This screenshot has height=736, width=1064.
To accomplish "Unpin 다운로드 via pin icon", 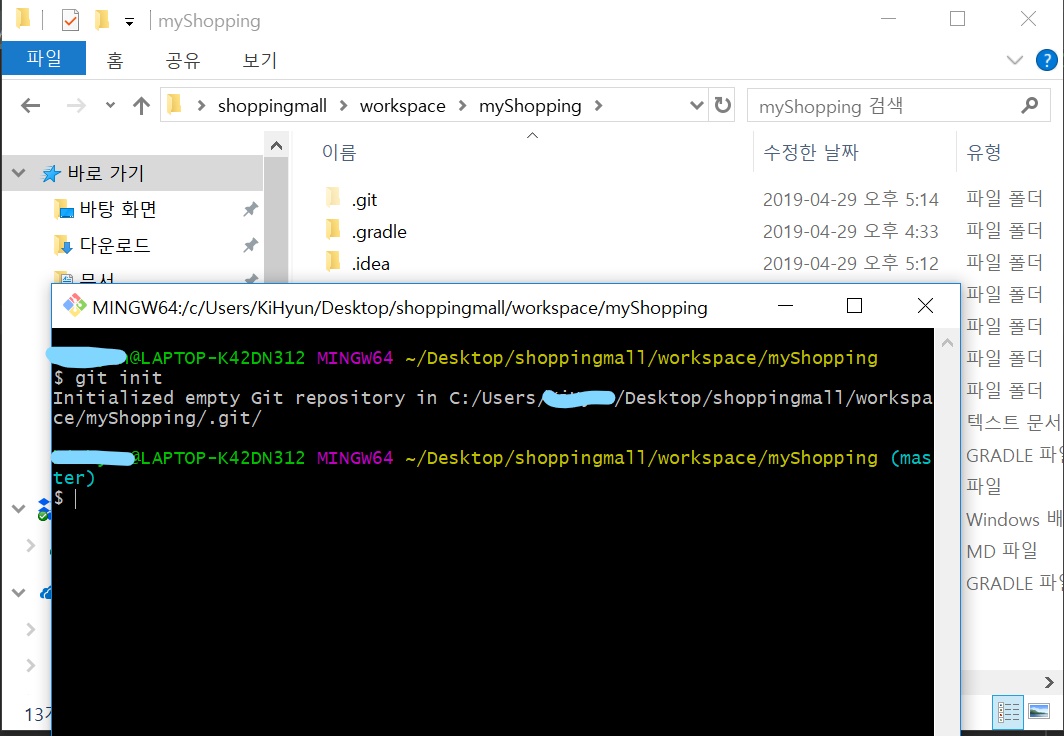I will coord(250,245).
